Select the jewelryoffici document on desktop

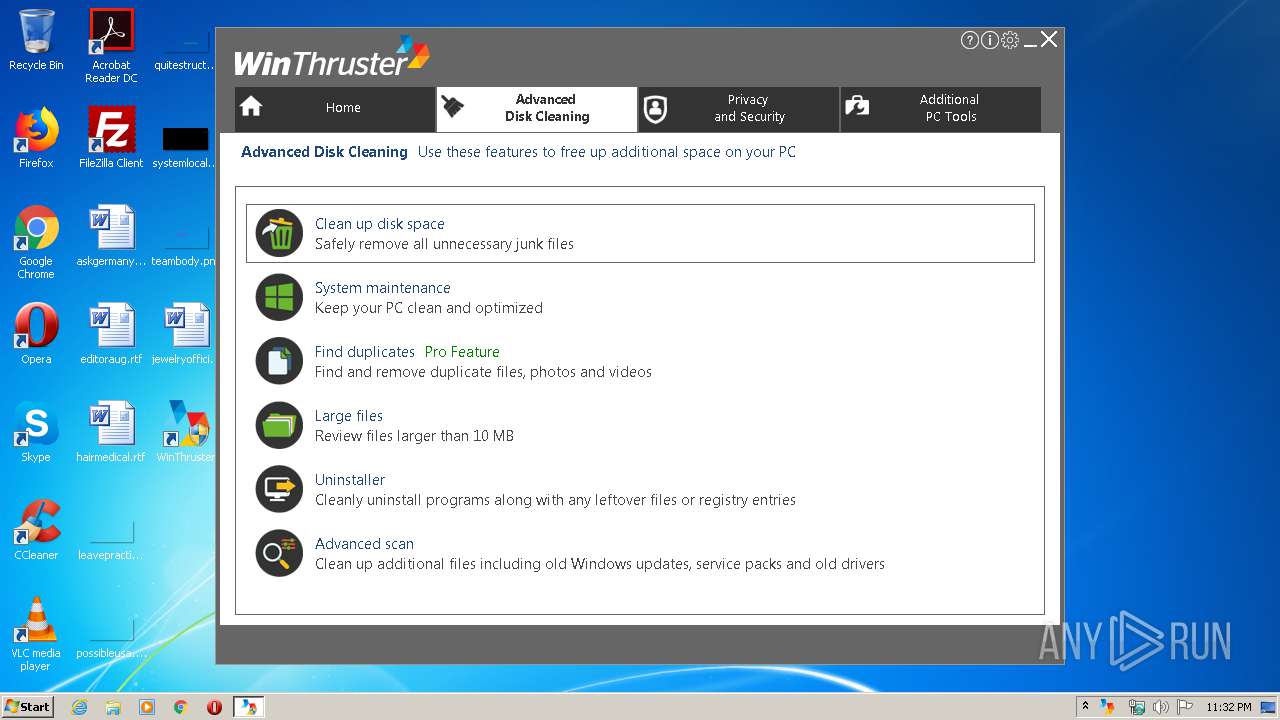click(x=186, y=334)
